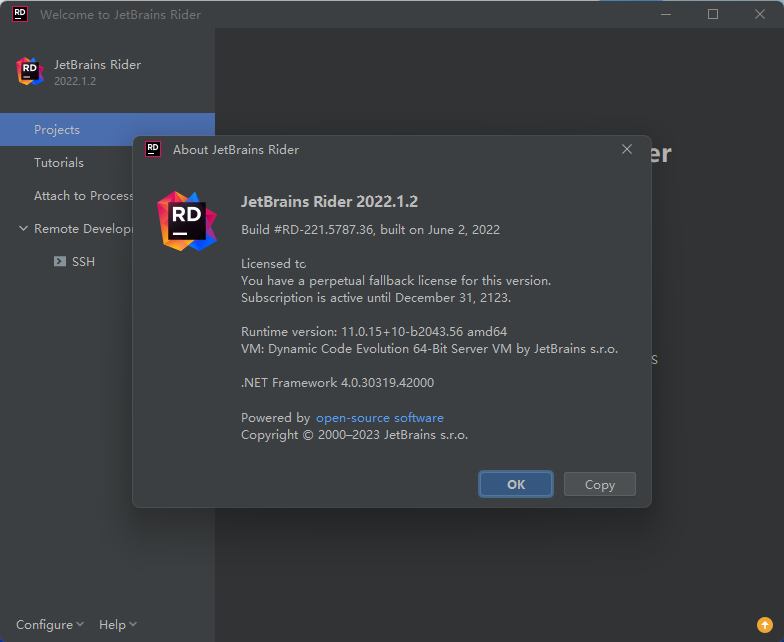Copy the About information with Copy button

click(x=600, y=484)
